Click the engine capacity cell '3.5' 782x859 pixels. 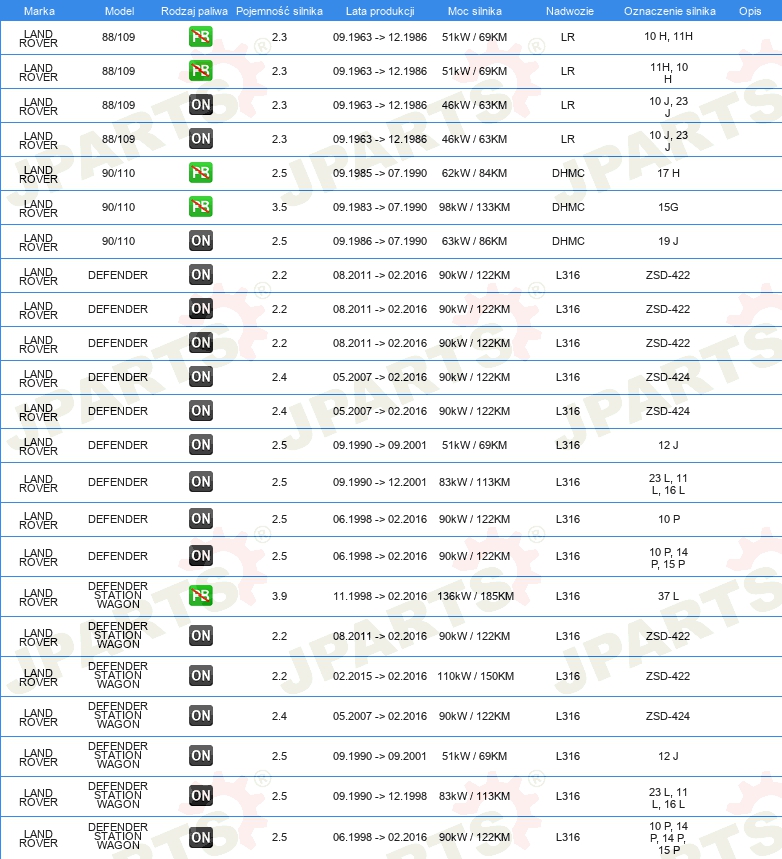(279, 207)
